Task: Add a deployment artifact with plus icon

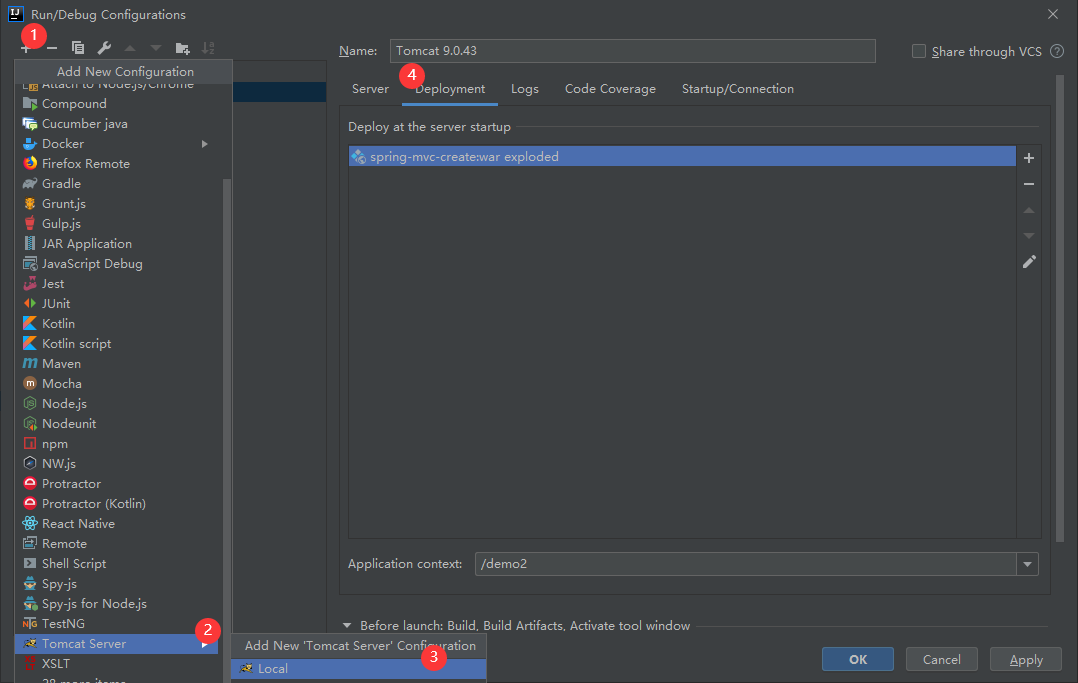Action: (1028, 158)
